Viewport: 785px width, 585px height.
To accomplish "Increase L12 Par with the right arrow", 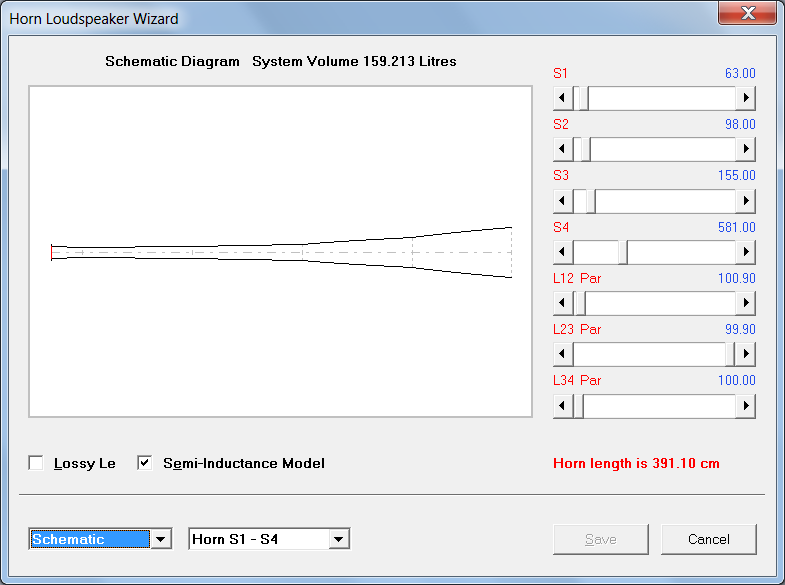I will pyautogui.click(x=745, y=303).
